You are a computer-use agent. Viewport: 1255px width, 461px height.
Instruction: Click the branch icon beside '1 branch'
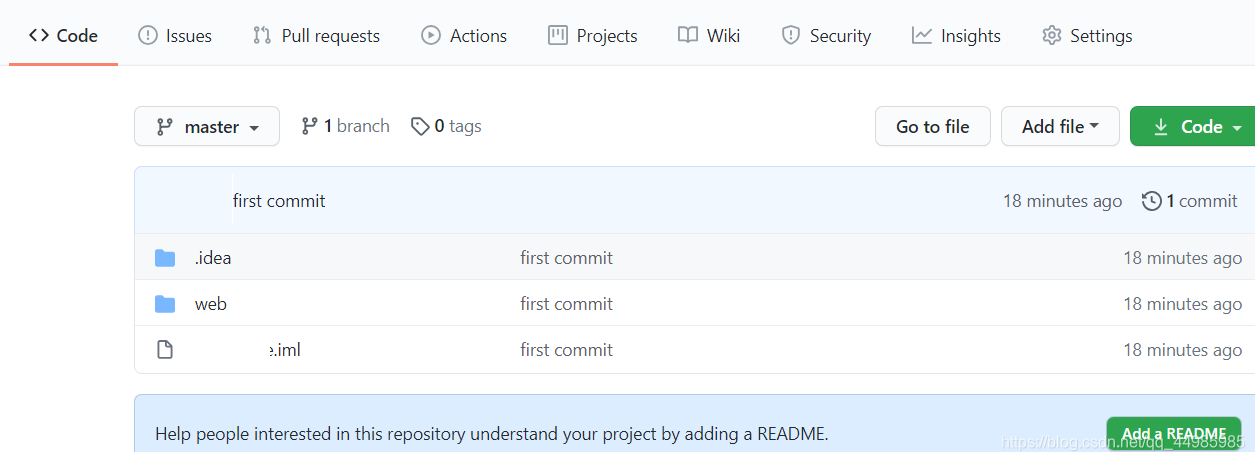pyautogui.click(x=310, y=126)
